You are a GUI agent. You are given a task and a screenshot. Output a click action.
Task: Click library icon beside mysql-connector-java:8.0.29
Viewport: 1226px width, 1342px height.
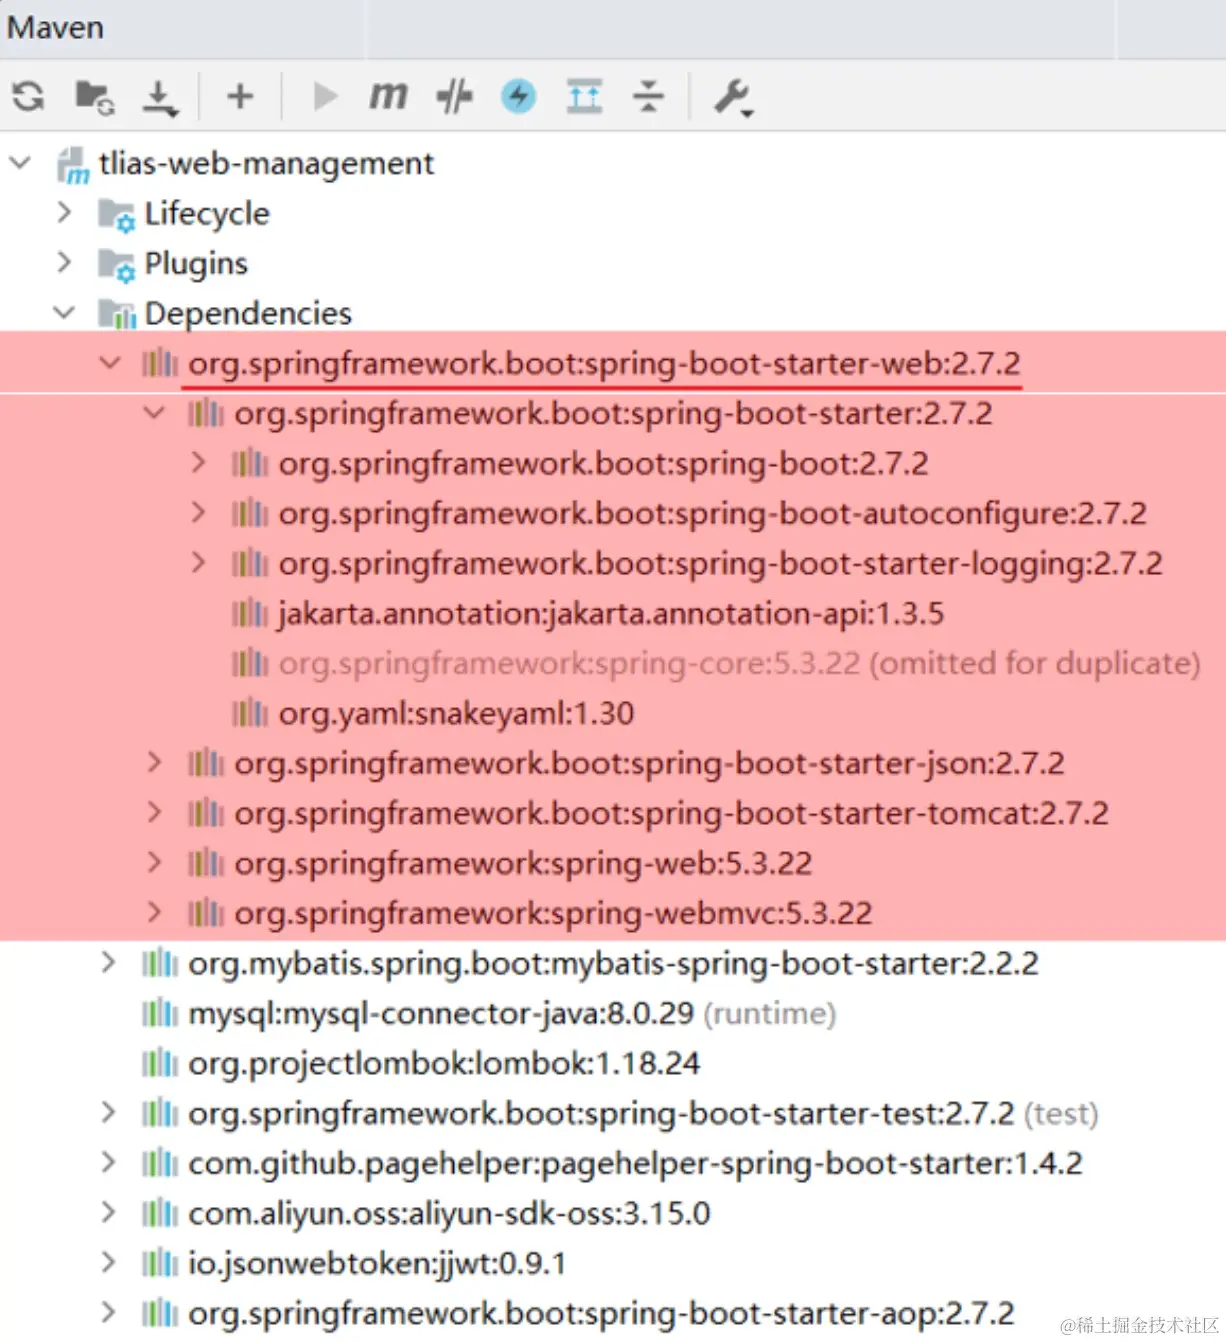(x=159, y=1013)
